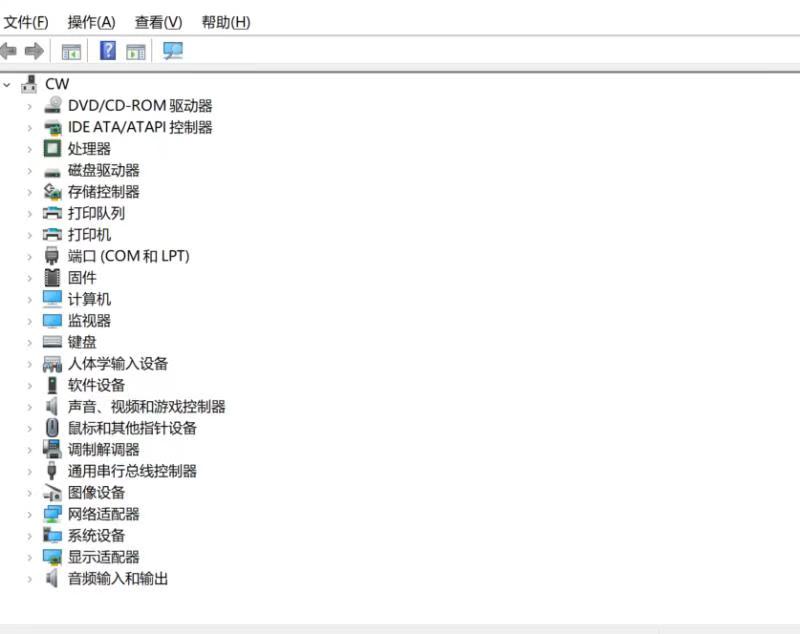Viewport: 800px width, 634px height.
Task: Click the blue question mark help icon
Action: 108,51
